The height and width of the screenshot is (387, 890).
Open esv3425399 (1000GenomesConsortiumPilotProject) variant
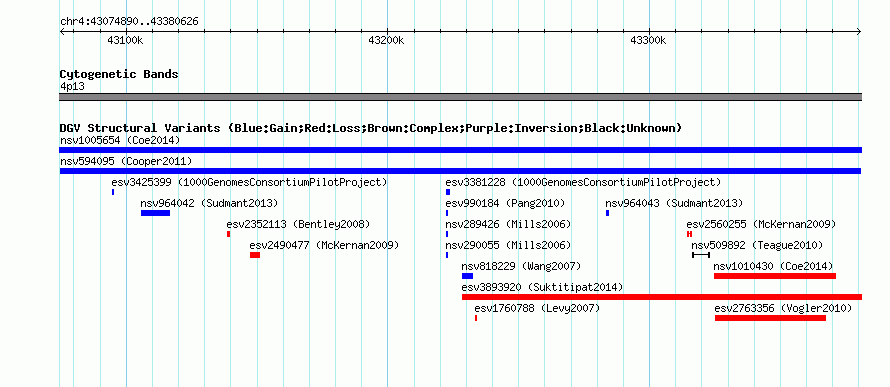[x=249, y=182]
